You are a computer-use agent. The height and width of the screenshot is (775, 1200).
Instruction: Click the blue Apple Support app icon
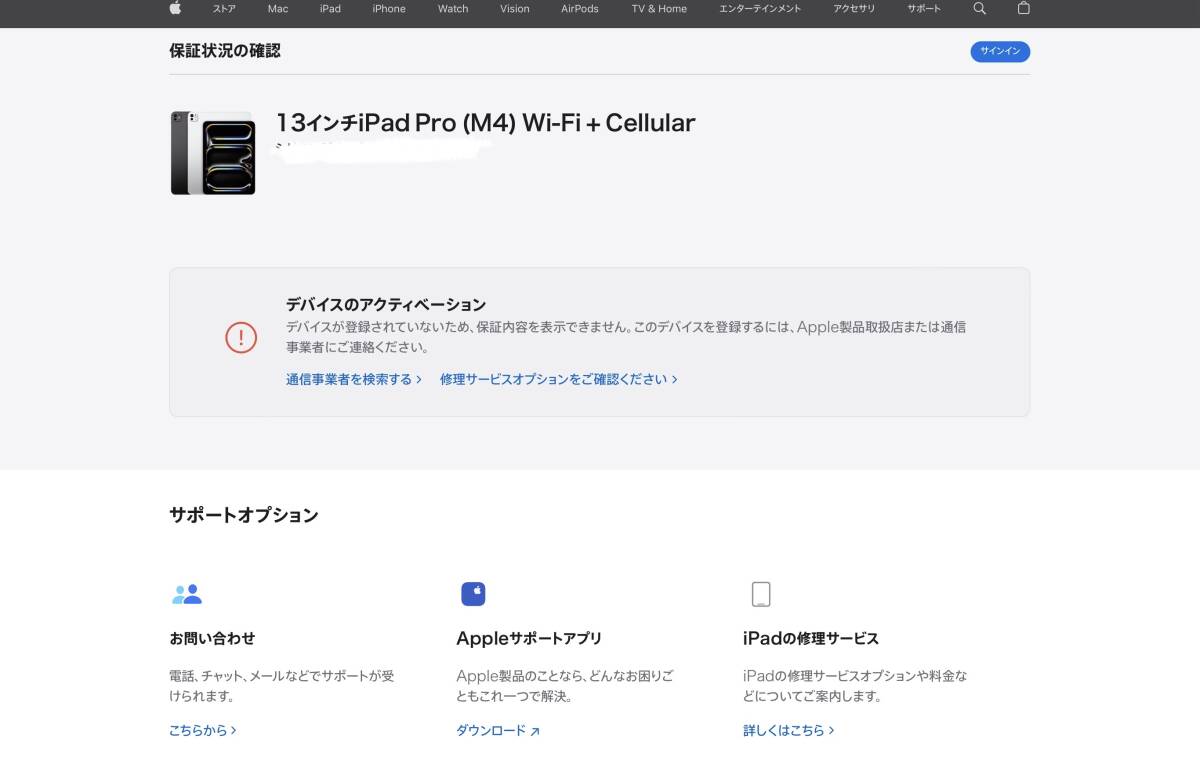473,594
